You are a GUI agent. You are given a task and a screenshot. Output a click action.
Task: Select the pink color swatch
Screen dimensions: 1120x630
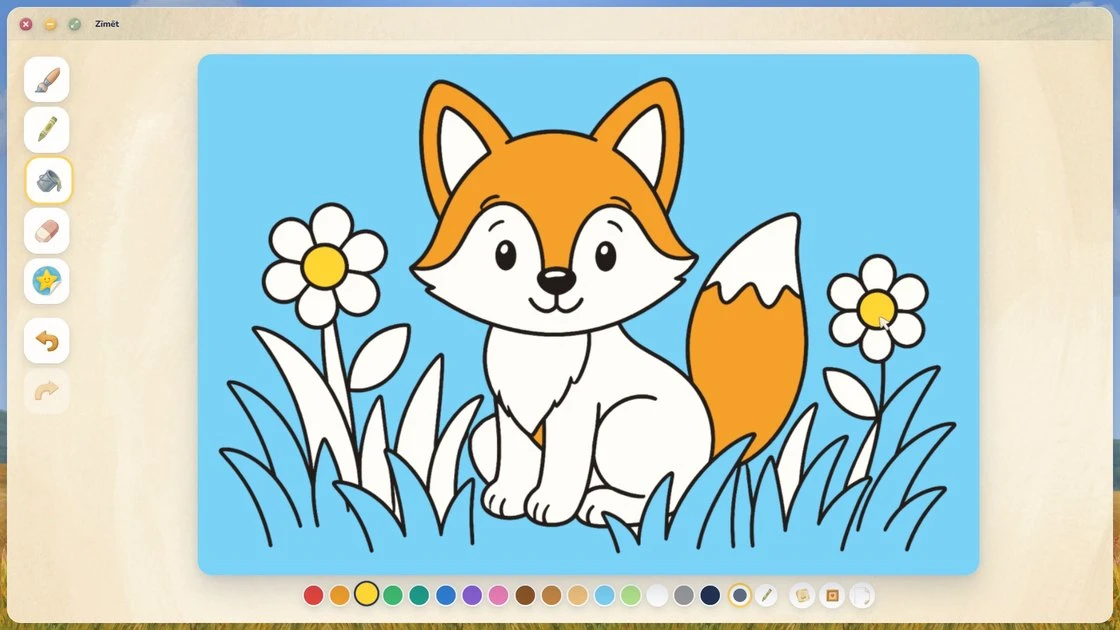[x=499, y=595]
